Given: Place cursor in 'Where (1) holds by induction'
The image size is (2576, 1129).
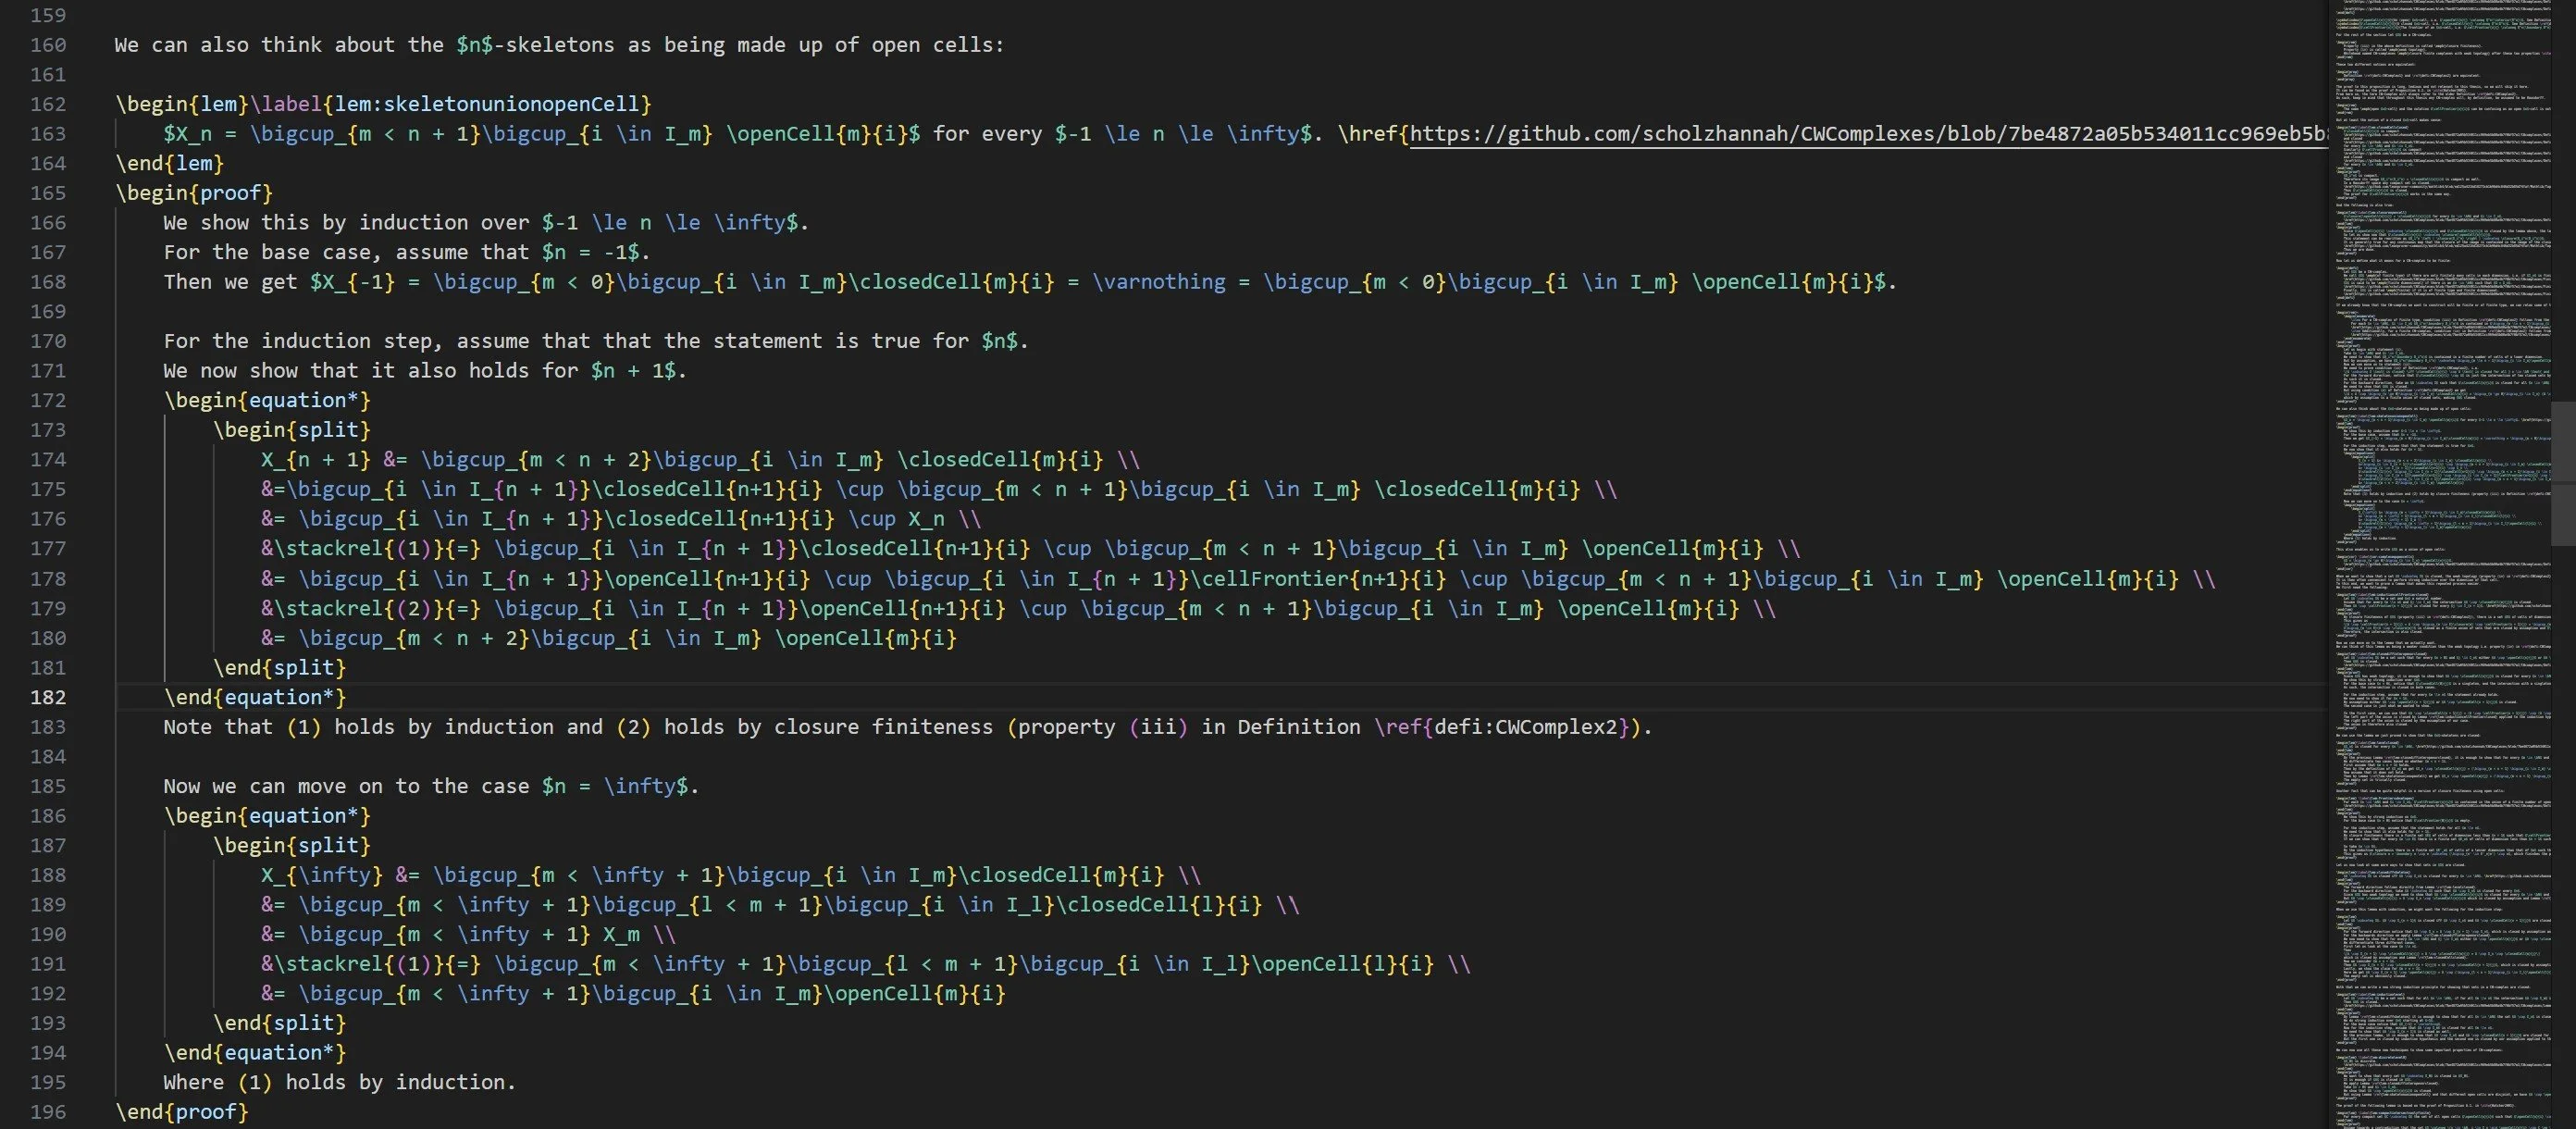Looking at the screenshot, I should tap(340, 1082).
